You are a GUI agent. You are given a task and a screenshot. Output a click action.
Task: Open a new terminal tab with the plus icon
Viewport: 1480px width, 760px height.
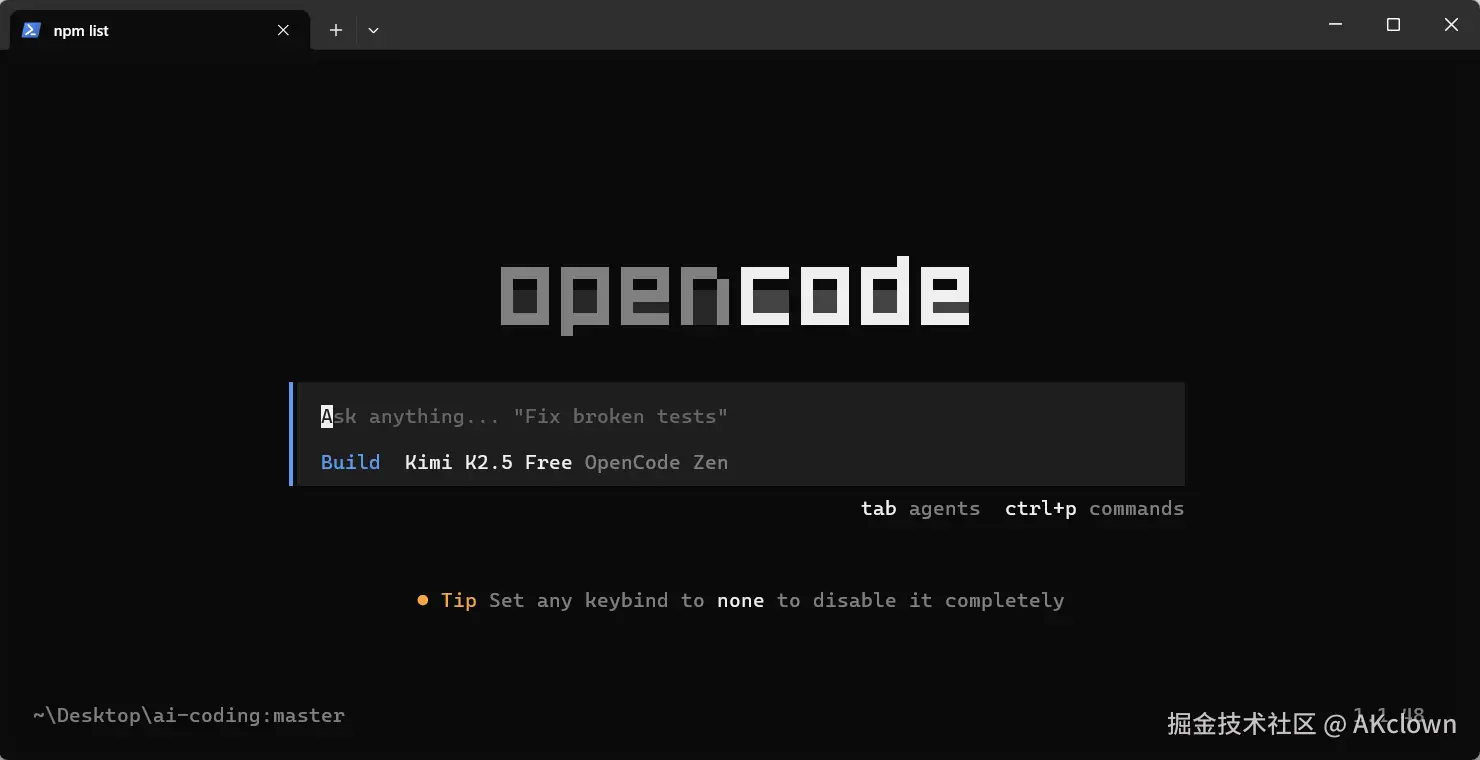click(x=336, y=30)
